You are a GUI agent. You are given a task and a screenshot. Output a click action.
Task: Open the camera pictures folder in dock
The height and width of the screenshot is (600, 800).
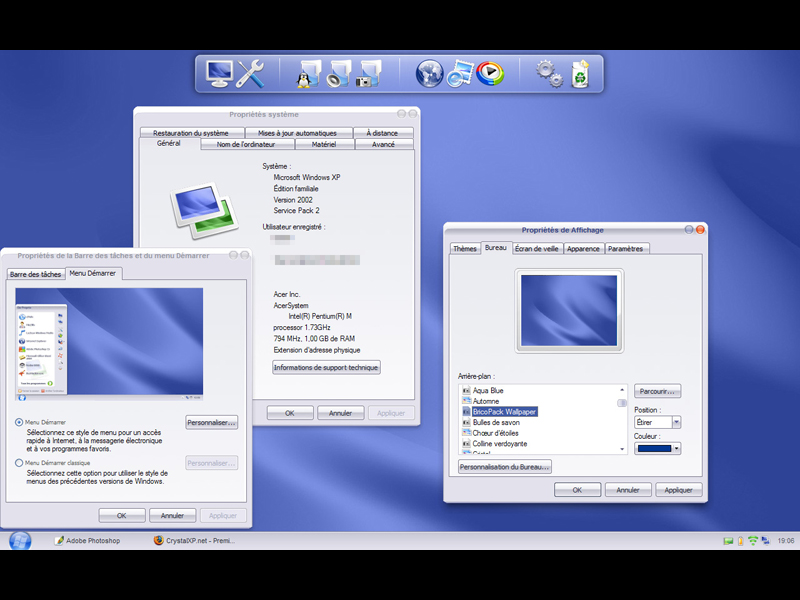(368, 74)
